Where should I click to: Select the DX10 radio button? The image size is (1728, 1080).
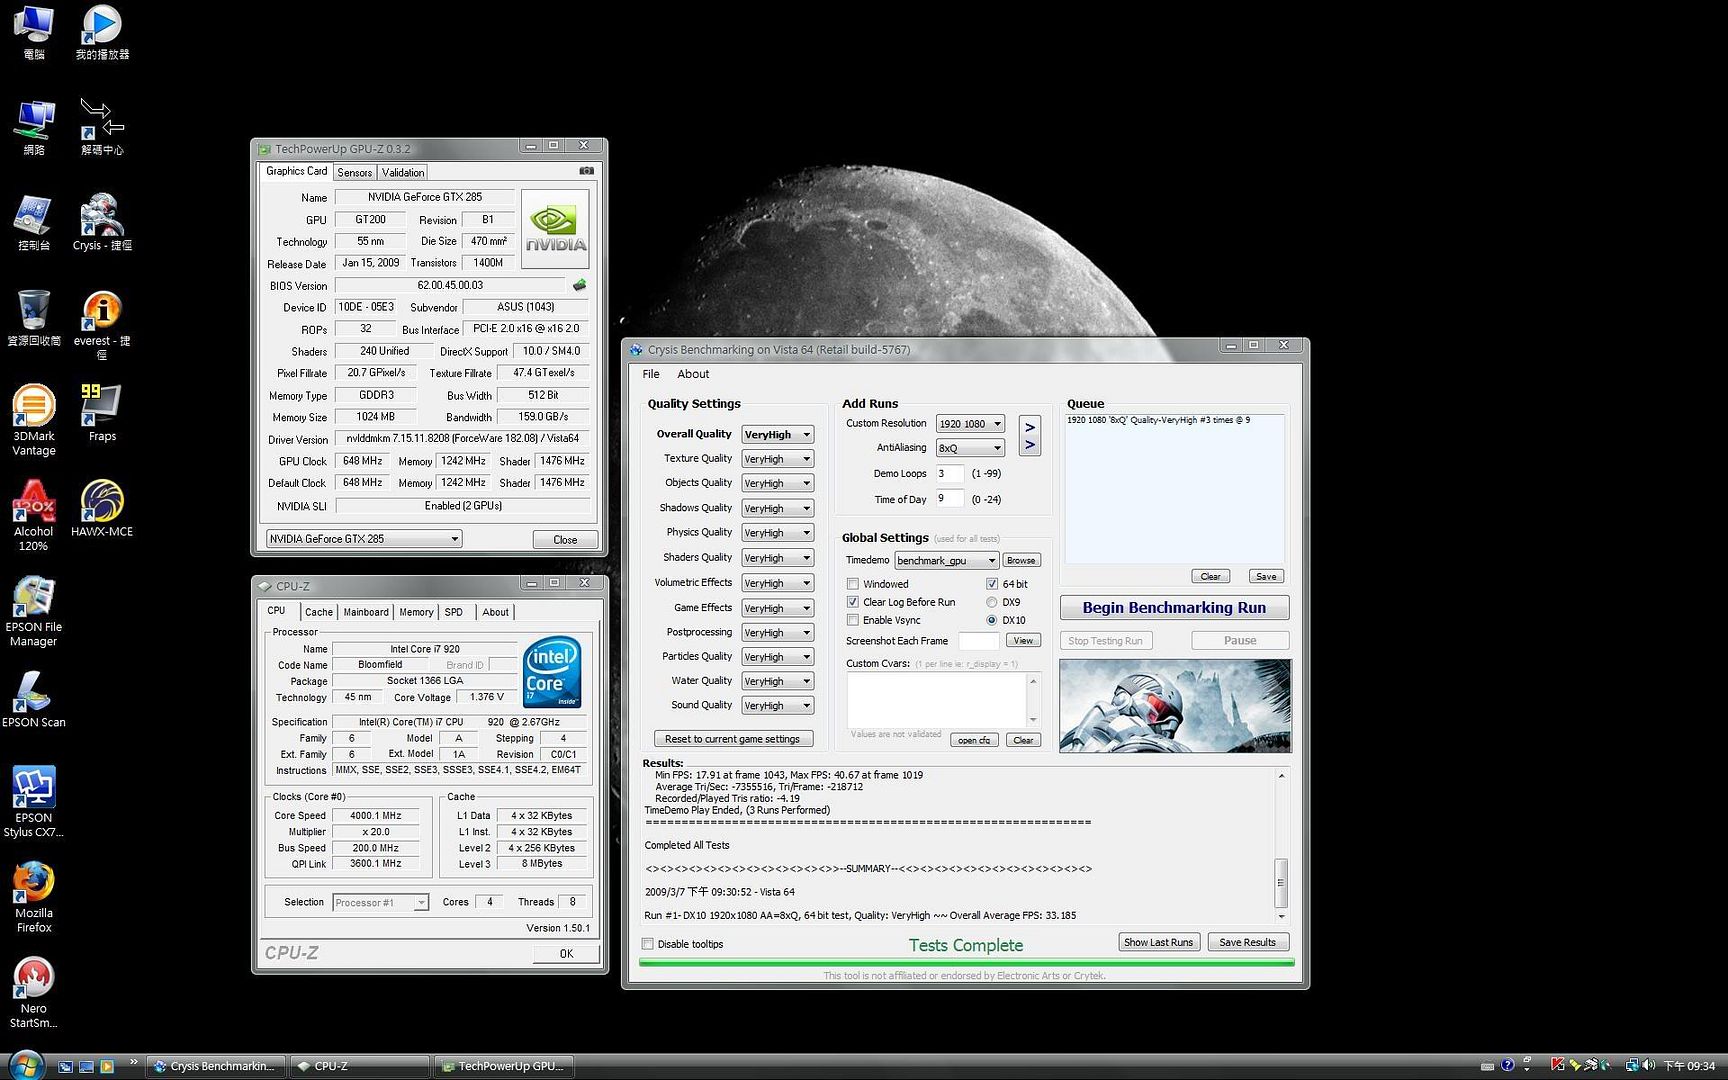coord(992,620)
